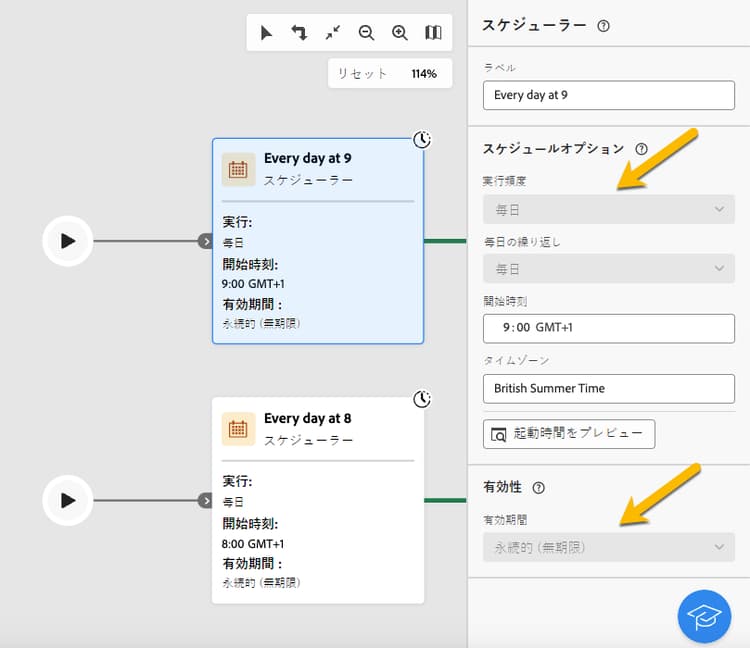Image resolution: width=750 pixels, height=648 pixels.
Task: Click 永続的 (無期限) text in Every day at 9 node
Action: click(x=261, y=324)
